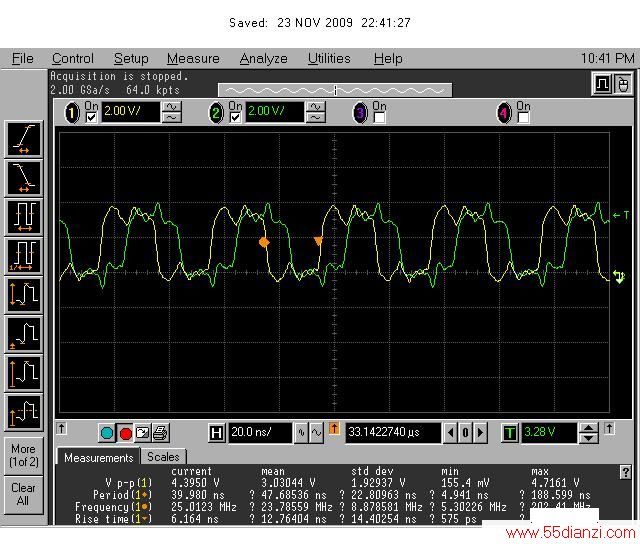The image size is (640, 544).
Task: Click the wide-wave horizontal zoom-in icon
Action: pyautogui.click(x=316, y=433)
